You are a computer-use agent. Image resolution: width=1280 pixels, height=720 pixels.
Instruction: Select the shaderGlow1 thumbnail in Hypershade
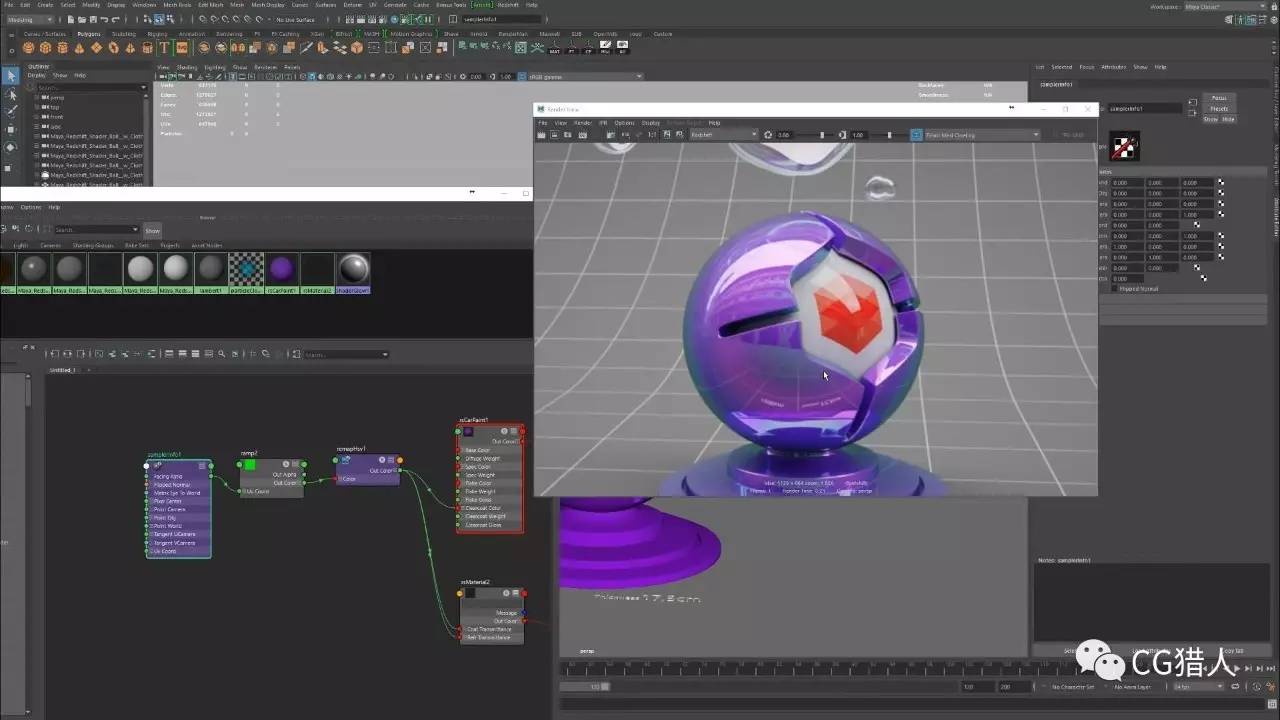(352, 273)
